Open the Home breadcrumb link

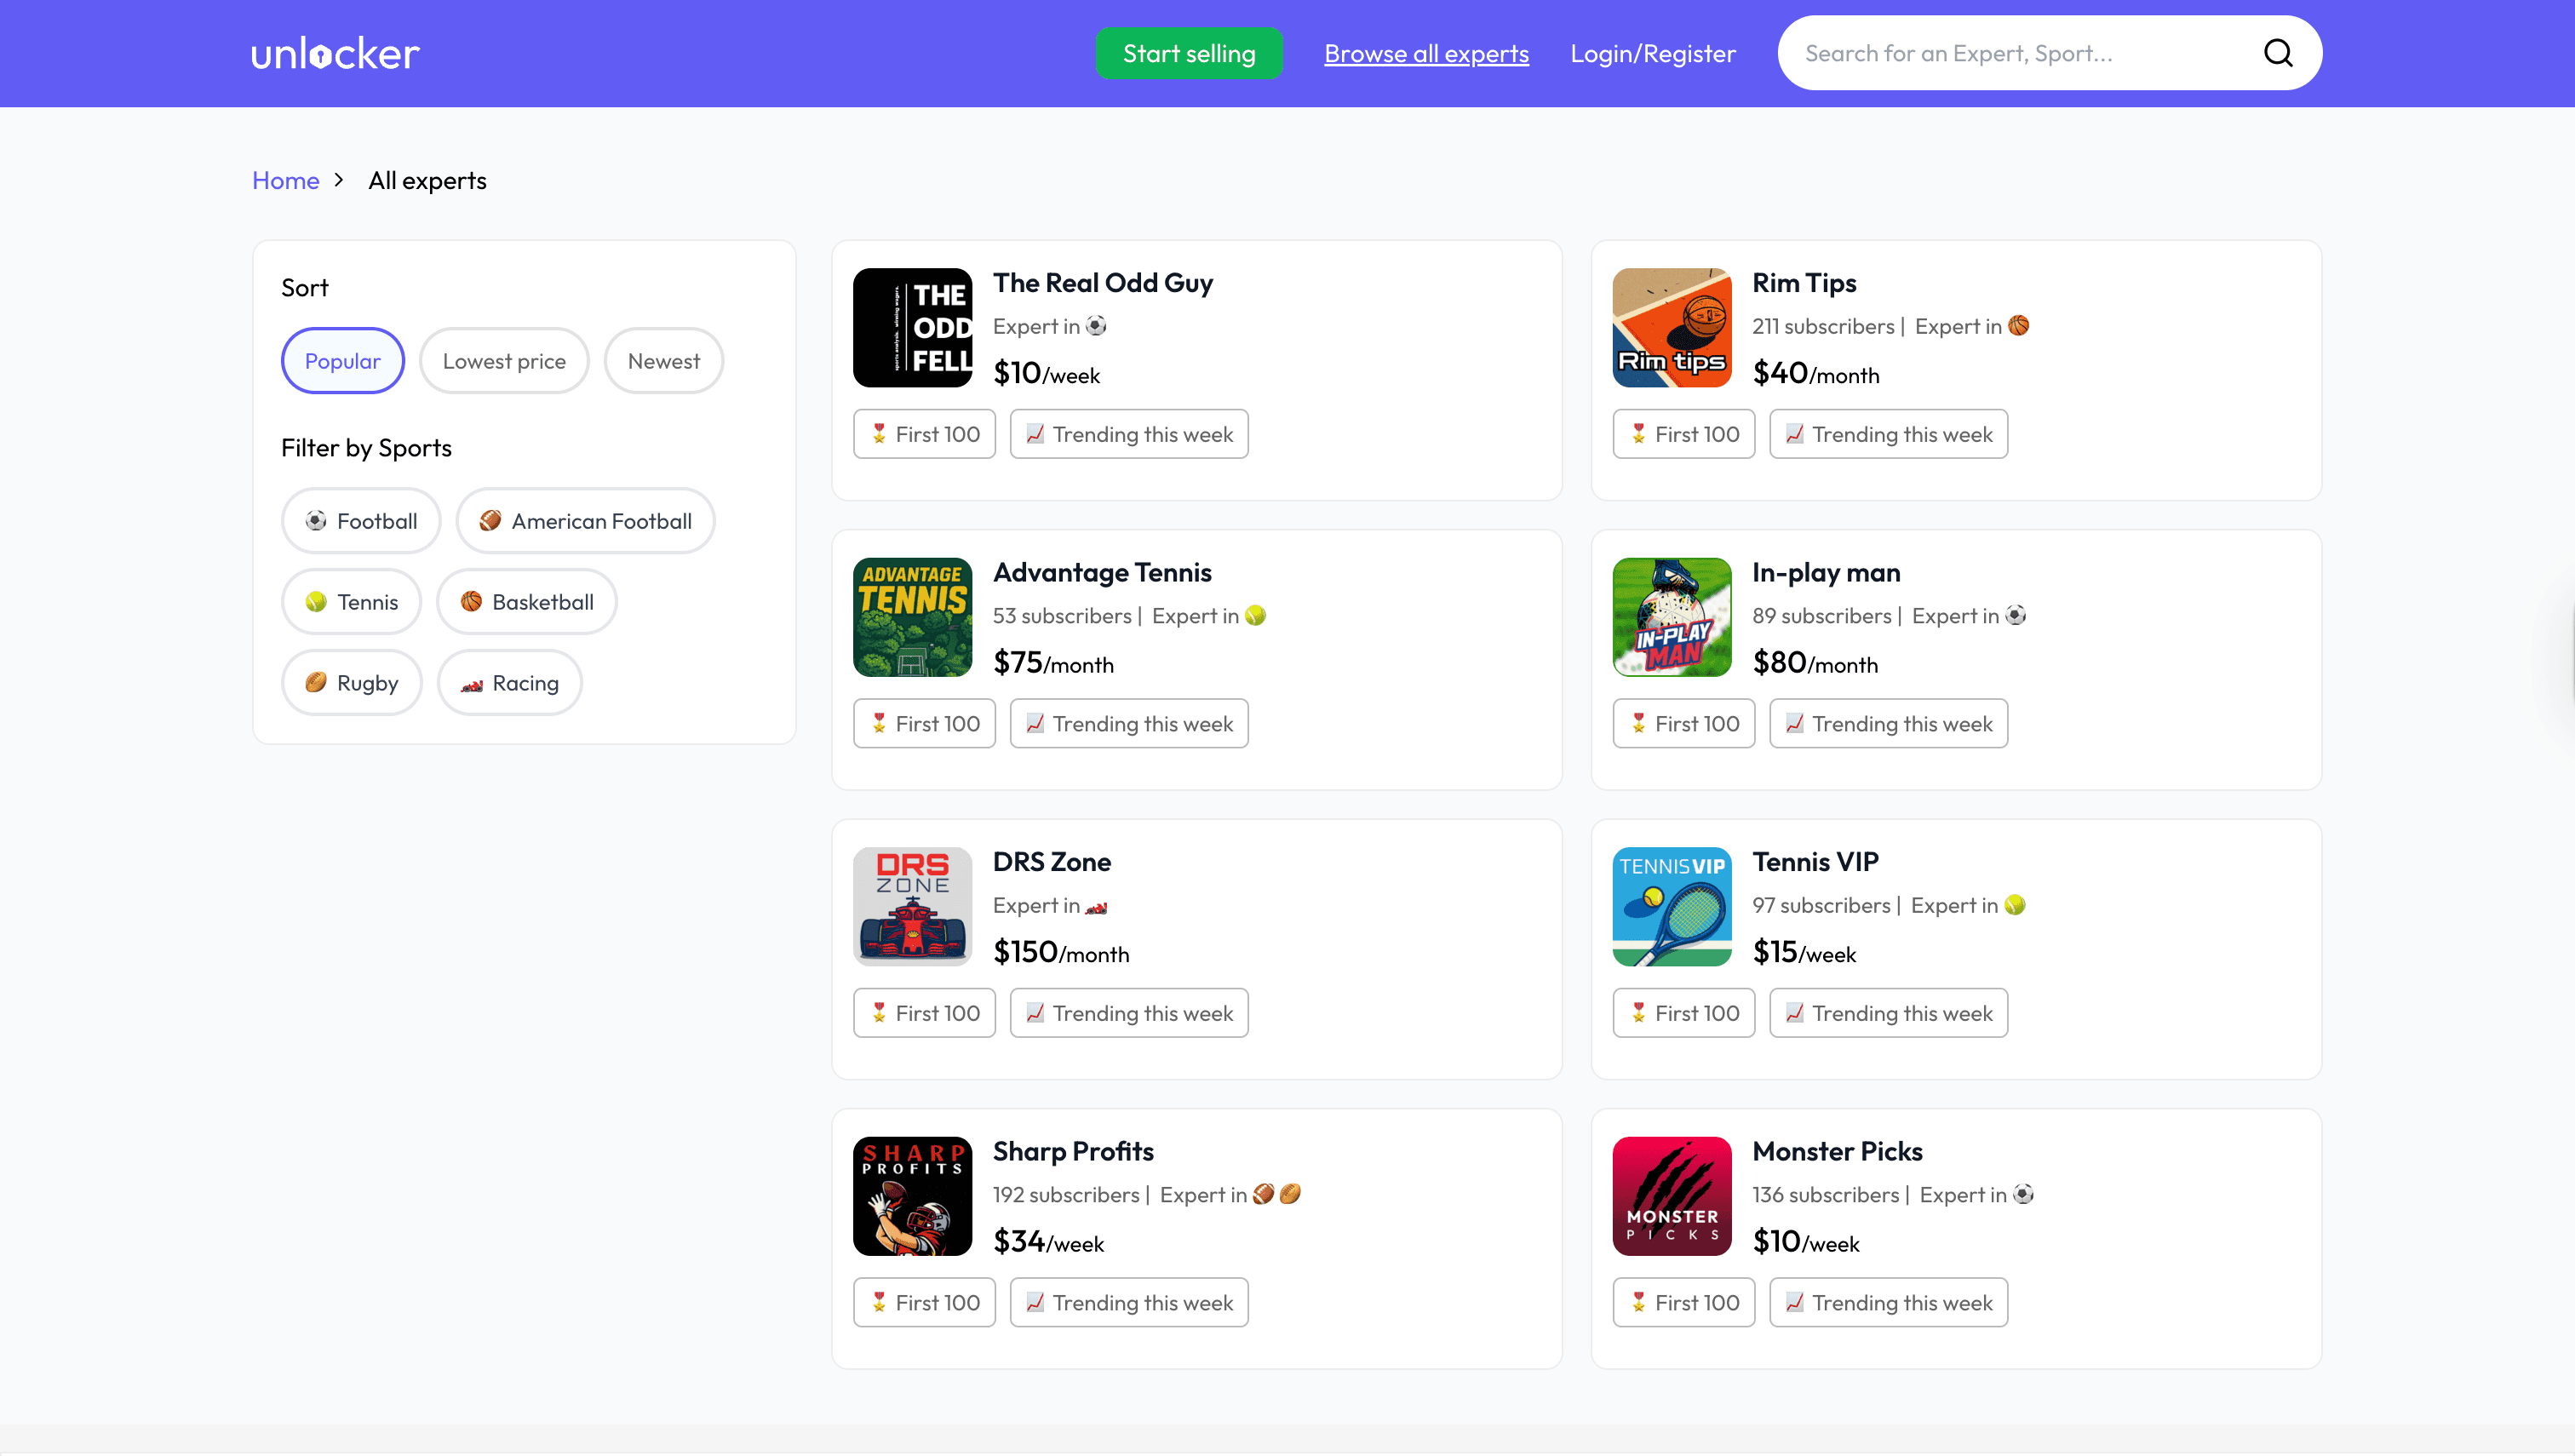point(285,180)
